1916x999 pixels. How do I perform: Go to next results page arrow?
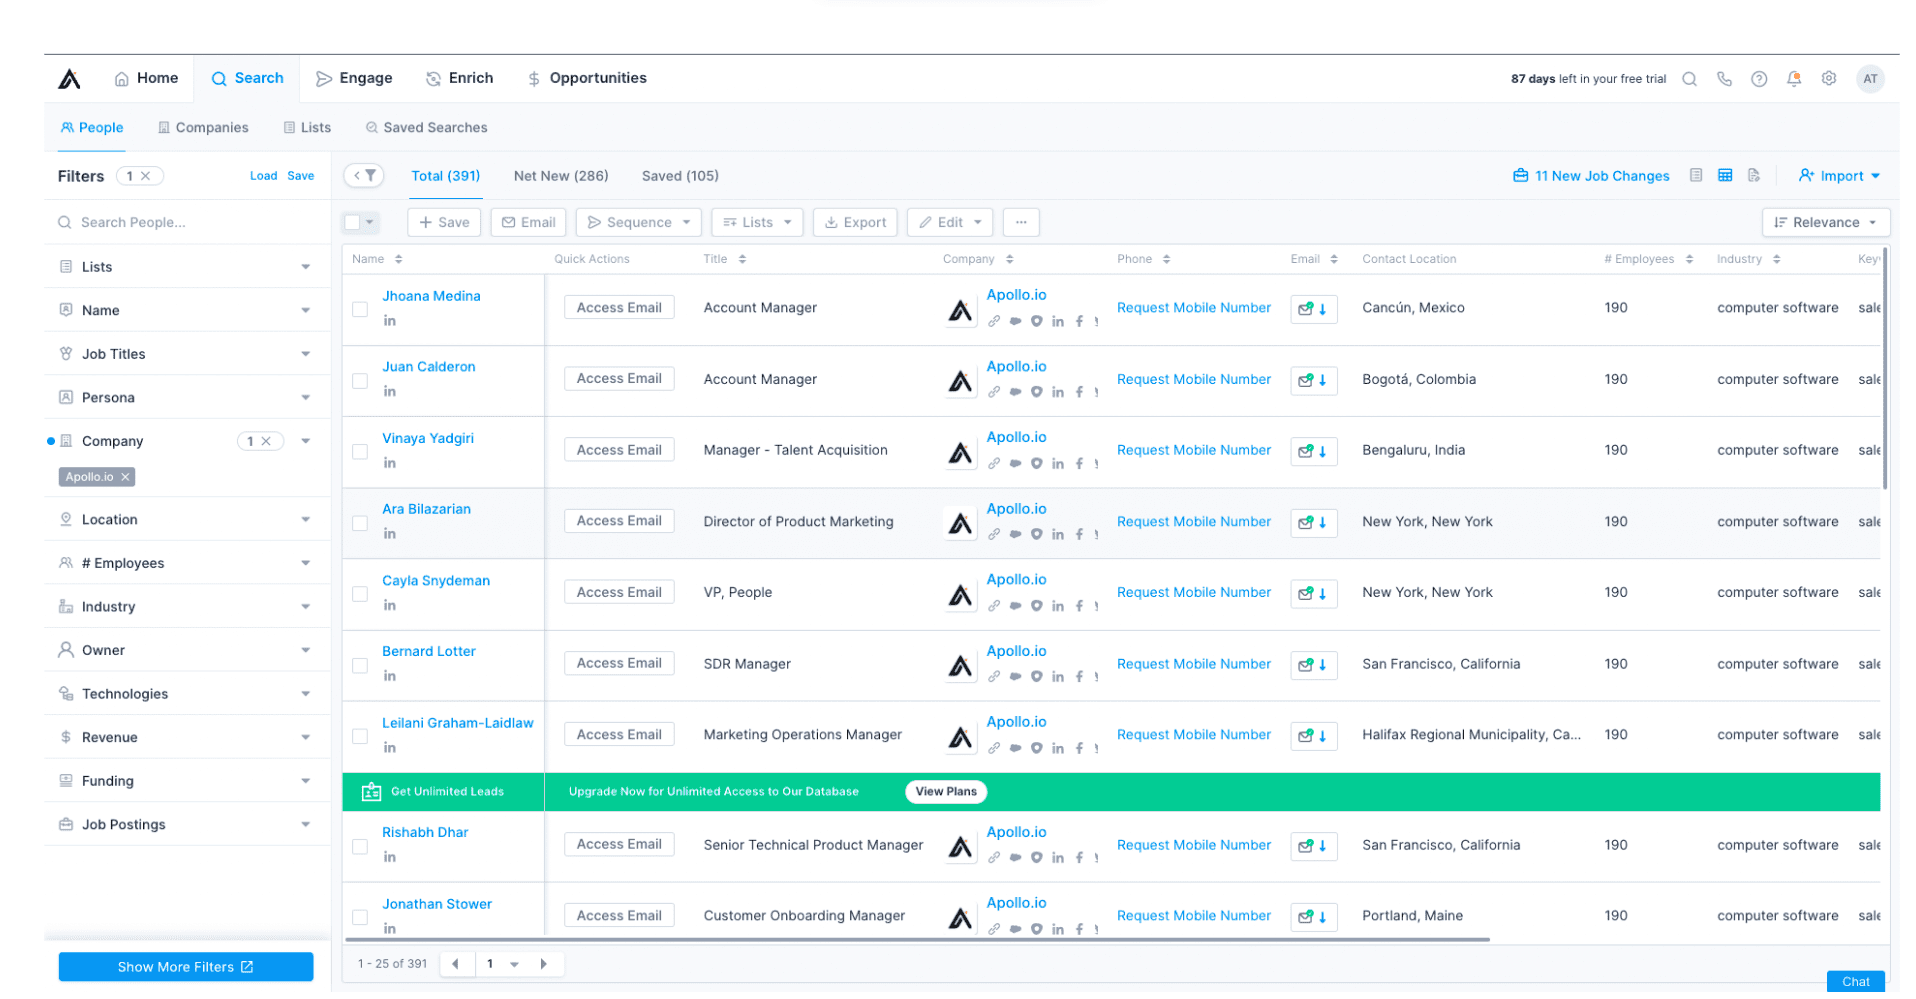[544, 964]
